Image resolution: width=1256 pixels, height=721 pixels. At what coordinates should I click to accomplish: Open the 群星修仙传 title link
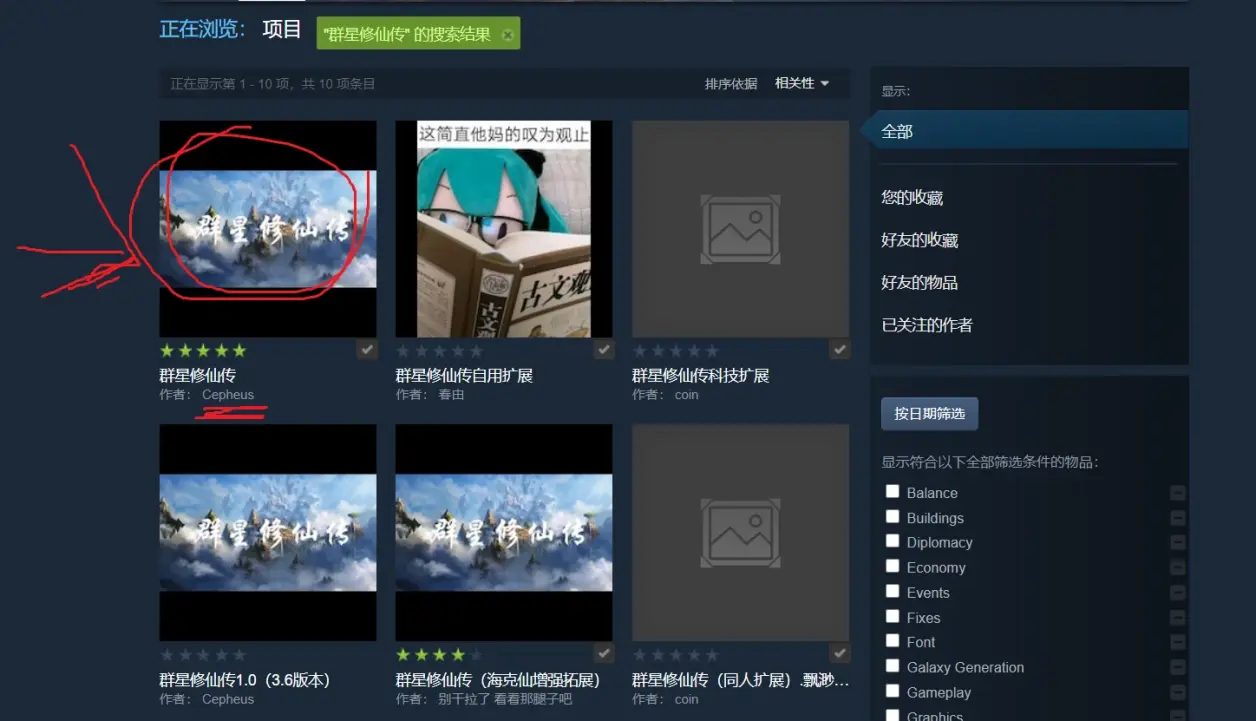(198, 376)
